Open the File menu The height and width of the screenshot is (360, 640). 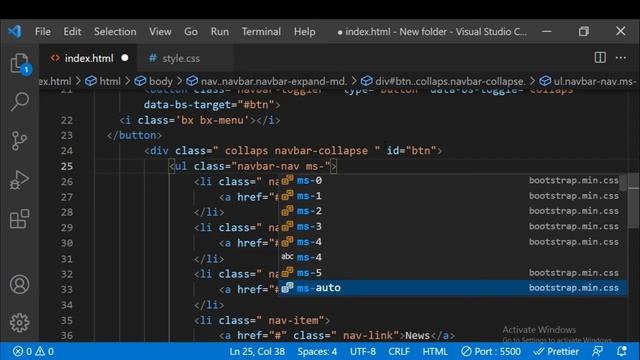(x=43, y=31)
